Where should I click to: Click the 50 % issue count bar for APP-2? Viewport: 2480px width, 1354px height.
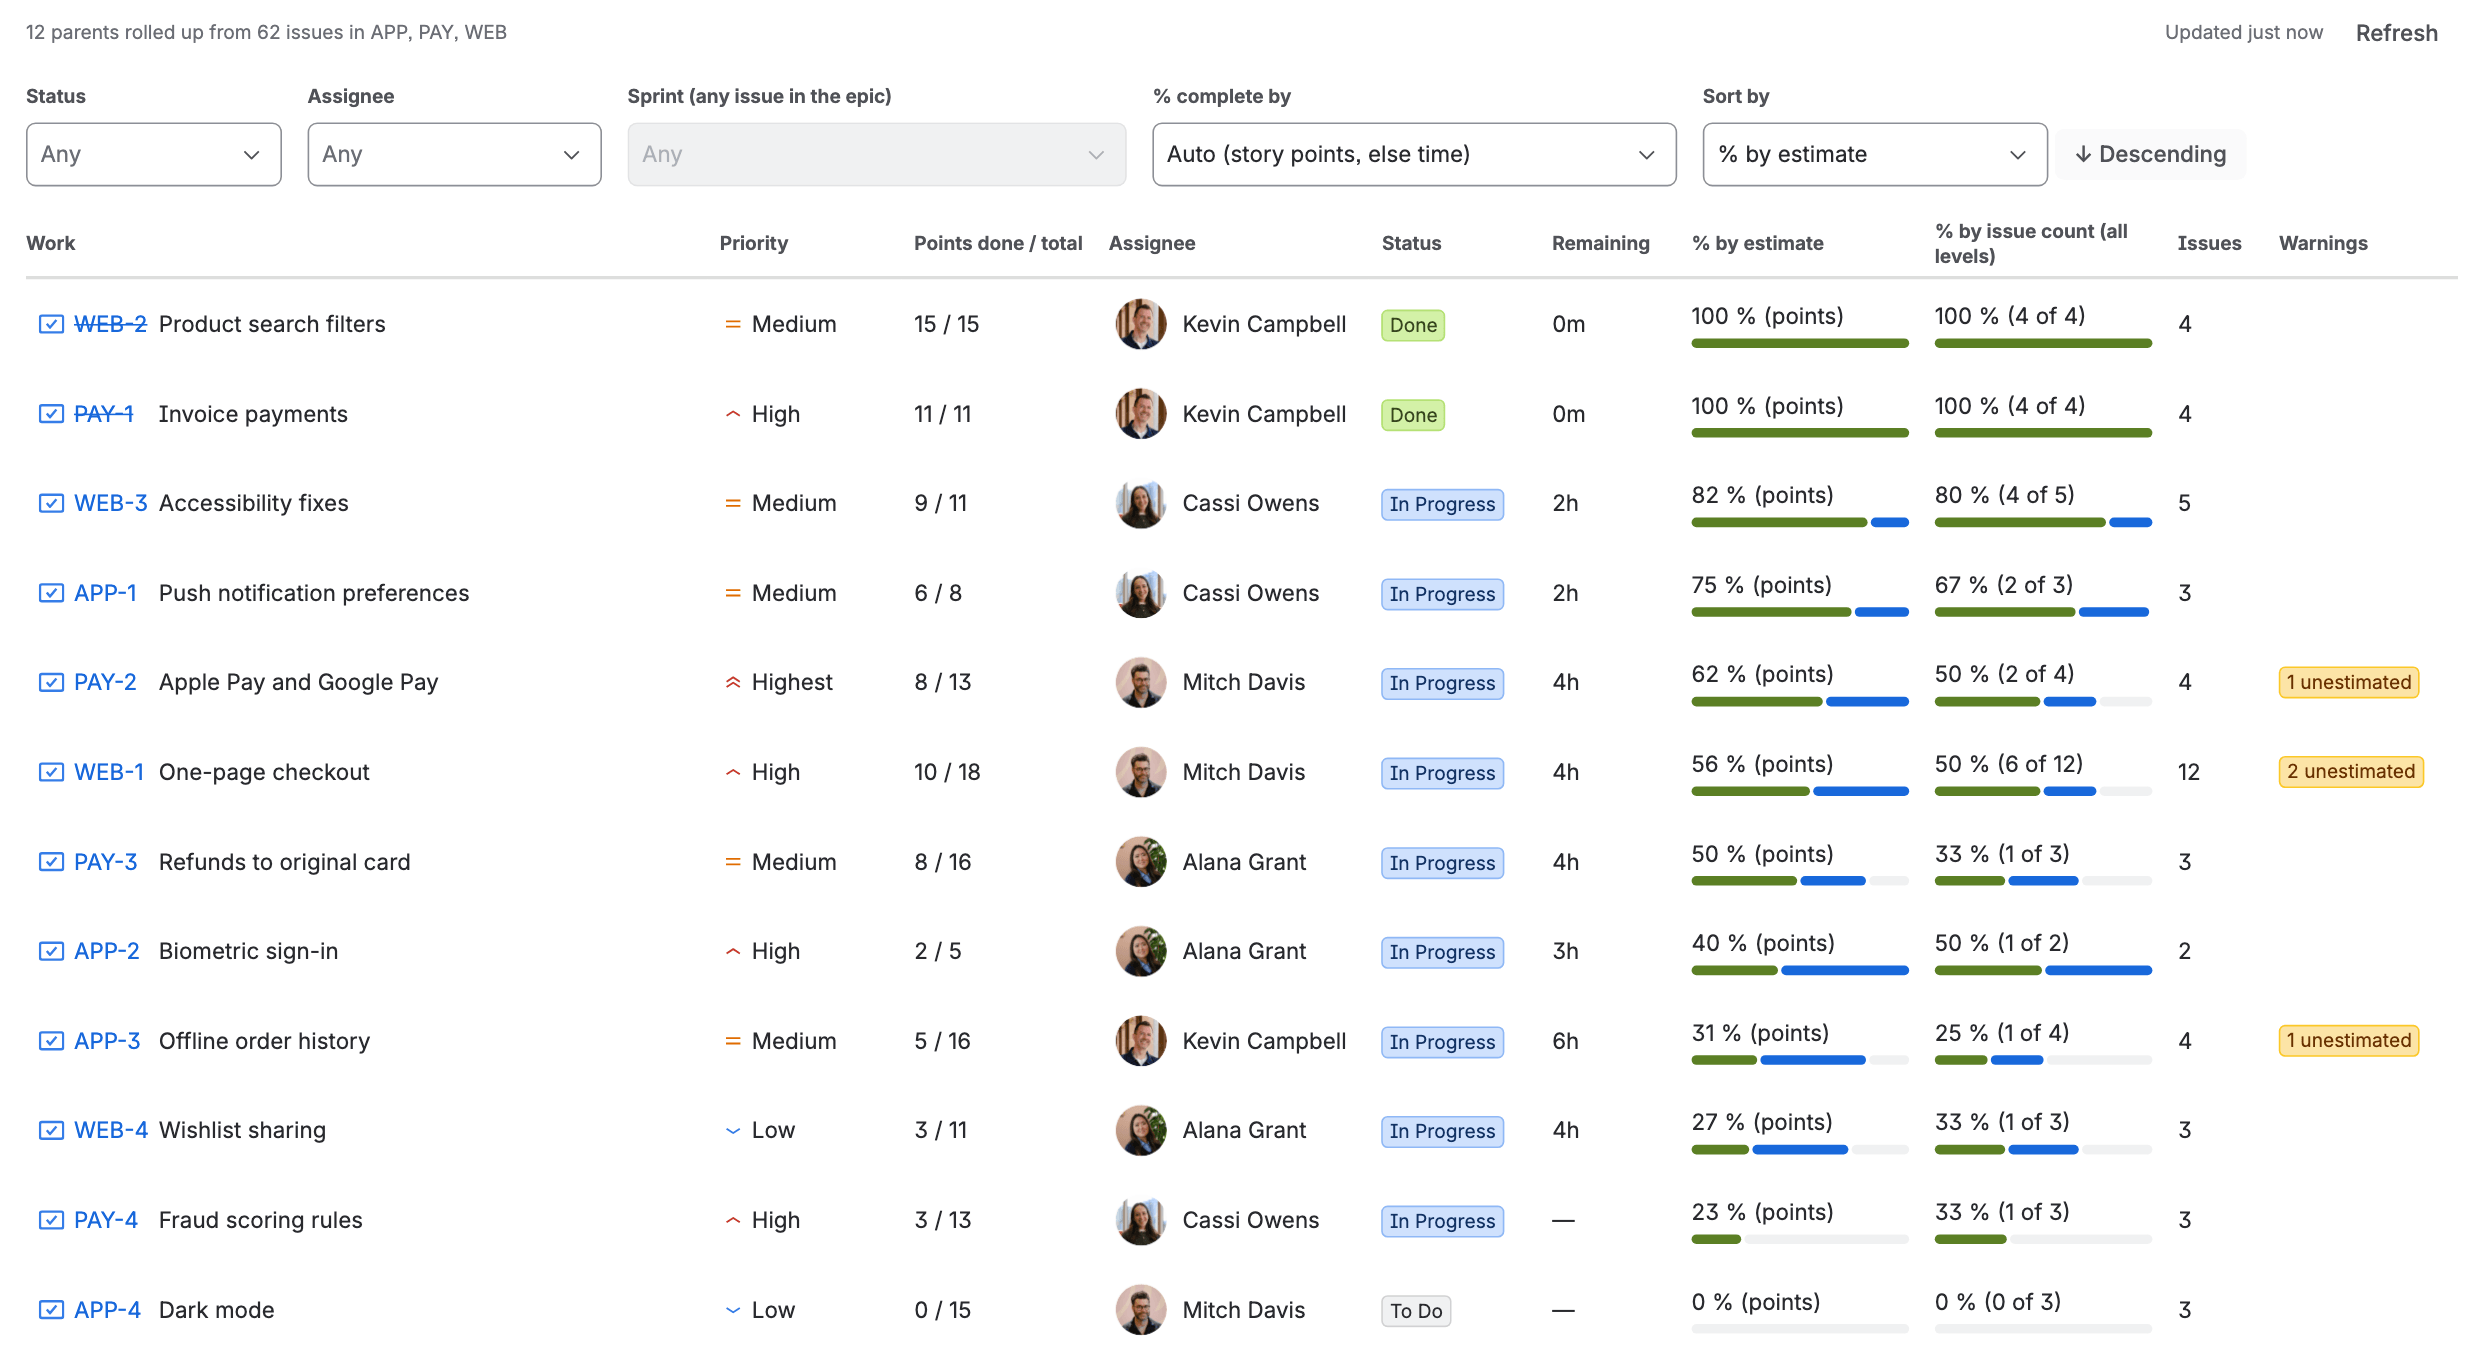click(2043, 970)
